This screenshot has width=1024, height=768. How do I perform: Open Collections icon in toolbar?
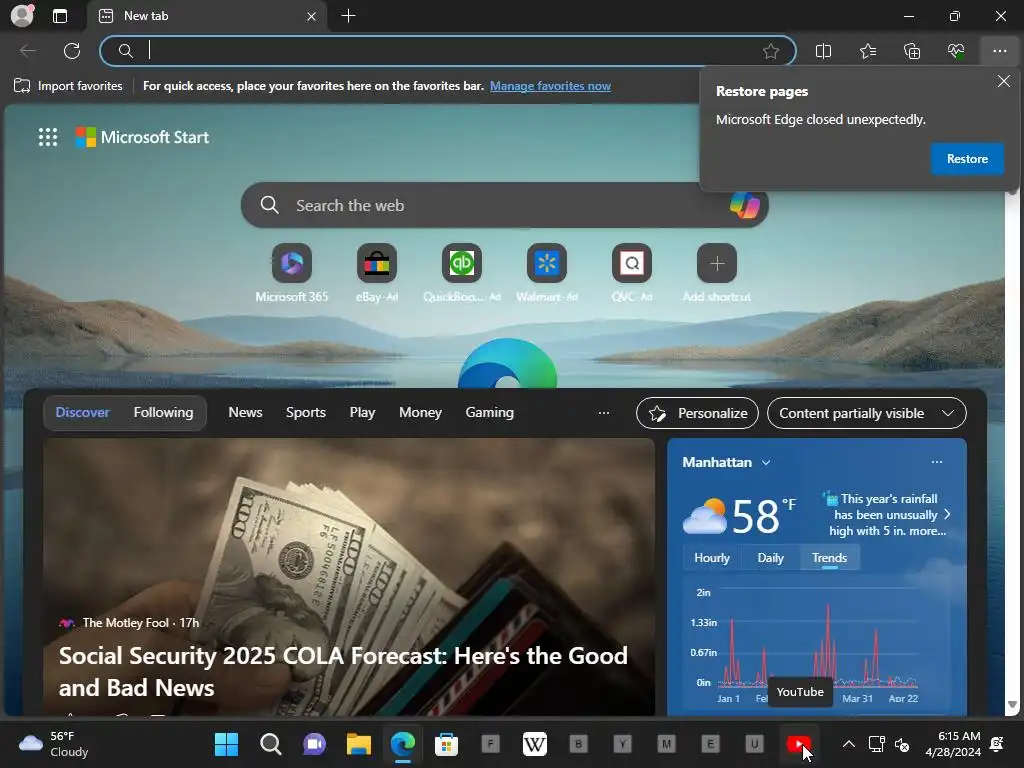click(912, 51)
